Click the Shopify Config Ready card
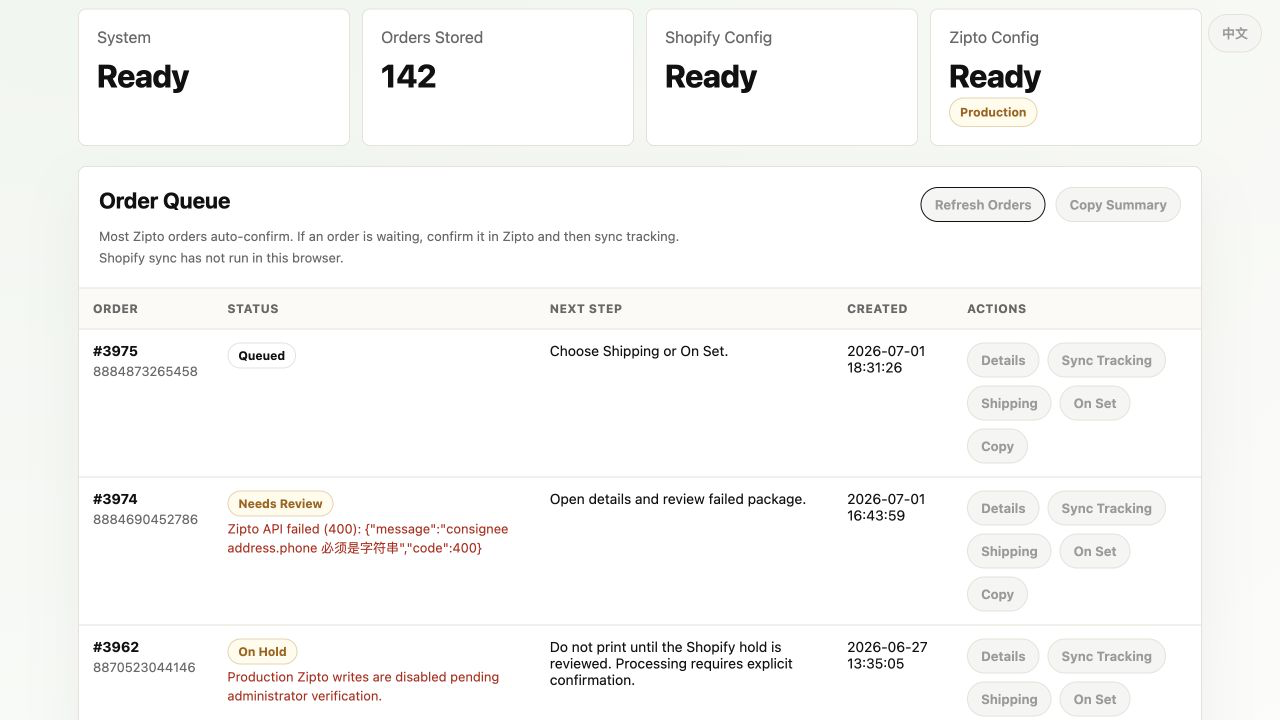 tap(782, 77)
